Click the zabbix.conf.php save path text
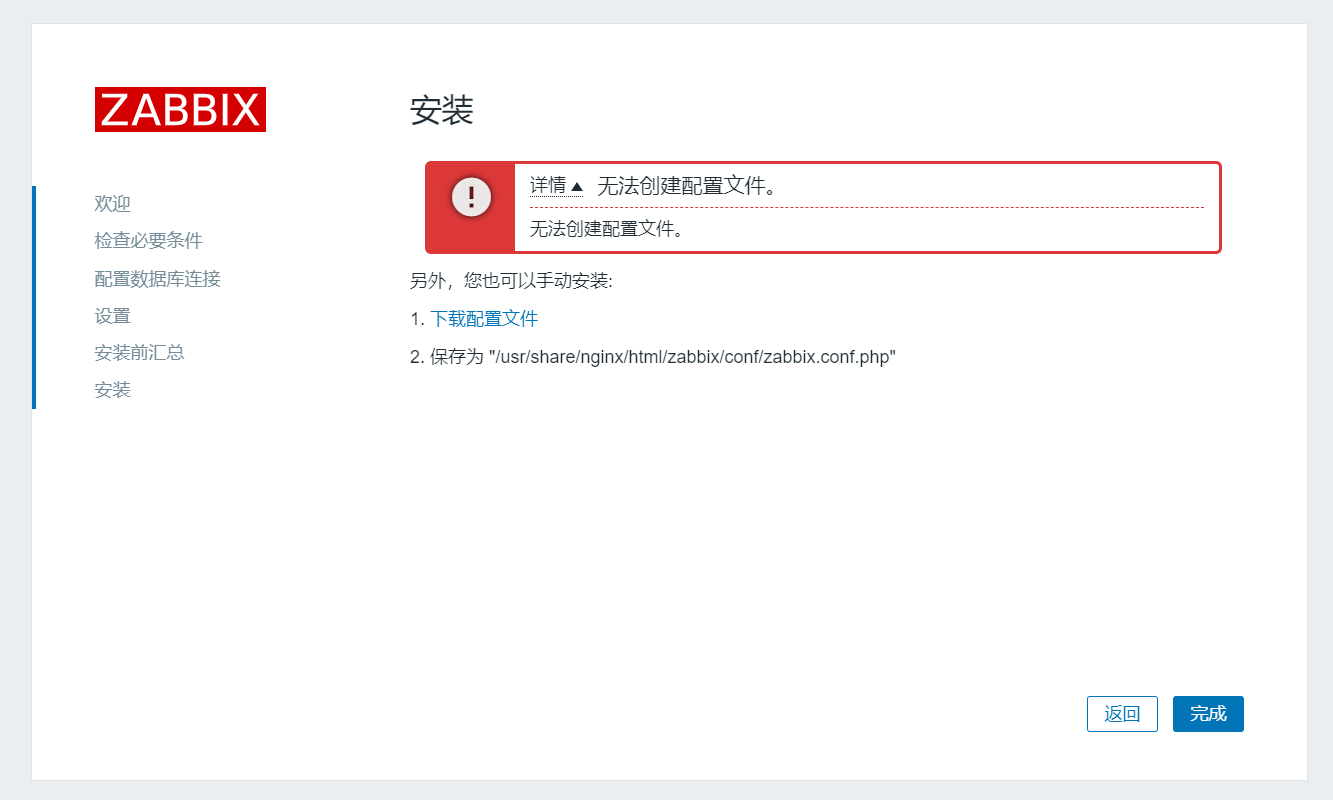Viewport: 1333px width, 800px height. (x=693, y=357)
